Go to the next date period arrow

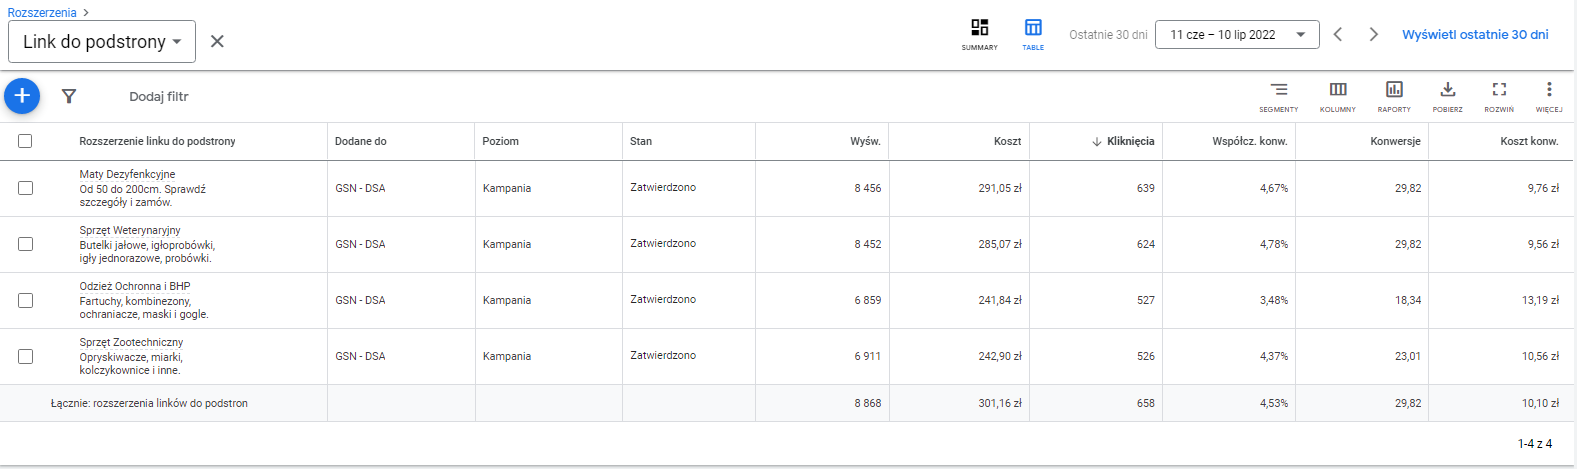[1373, 35]
